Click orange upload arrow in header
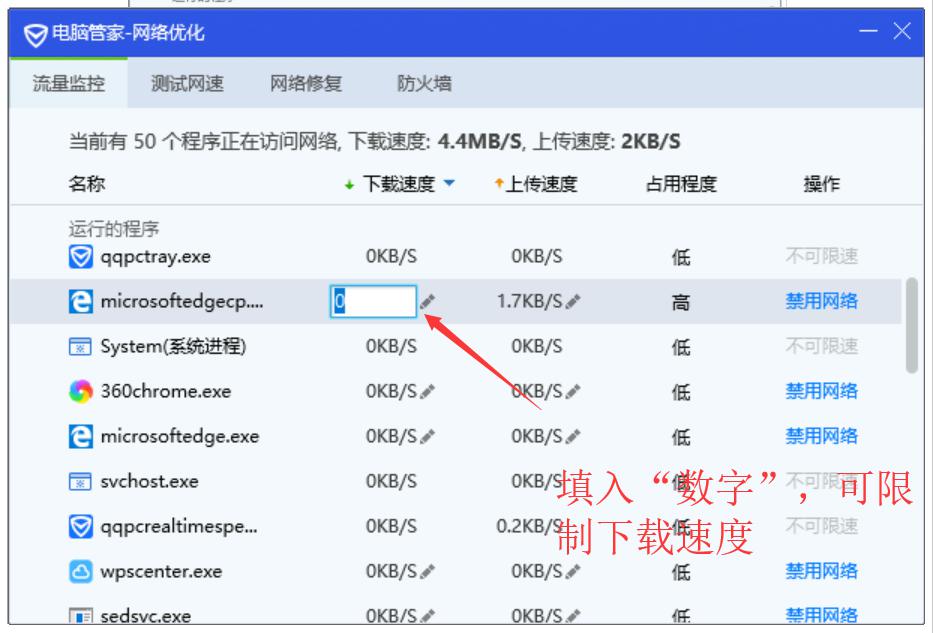 [499, 183]
